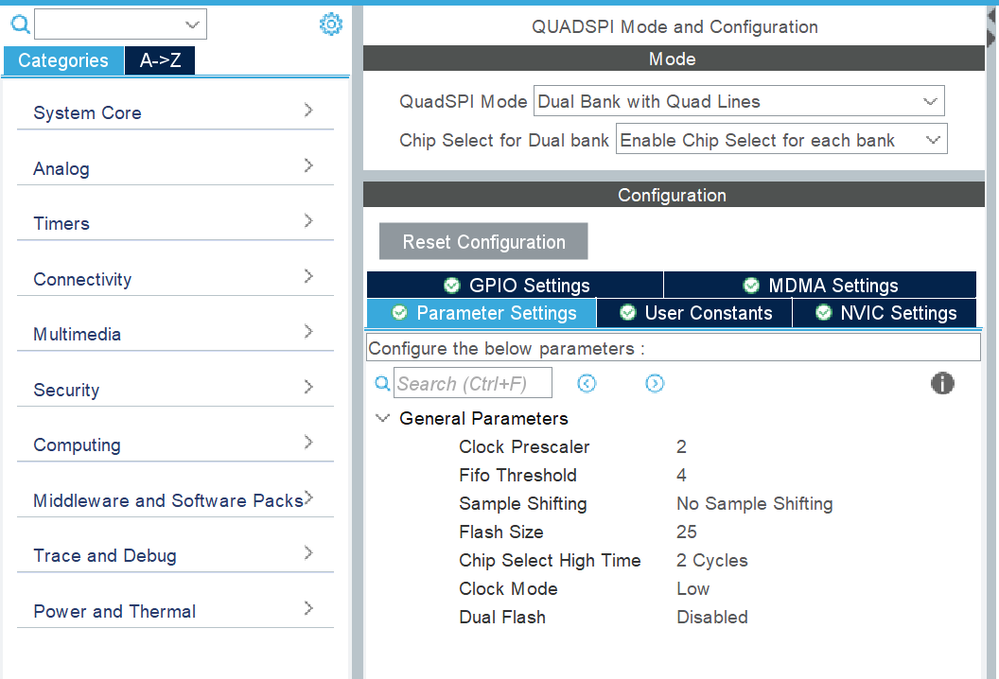The image size is (999, 679).
Task: Open the MDMA Settings tab
Action: [820, 285]
